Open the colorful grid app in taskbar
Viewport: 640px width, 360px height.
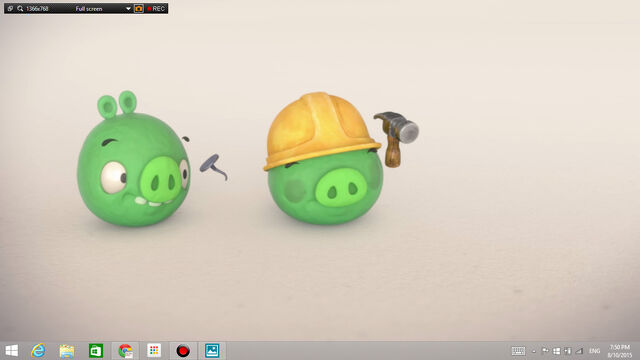(x=154, y=351)
